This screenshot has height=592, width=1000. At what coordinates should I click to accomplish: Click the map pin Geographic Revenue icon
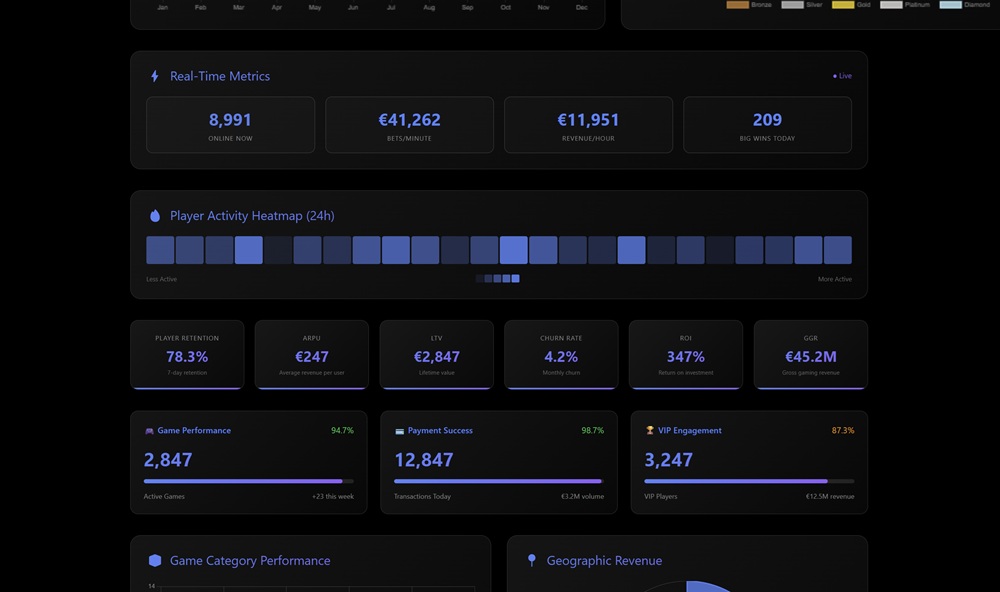click(532, 561)
